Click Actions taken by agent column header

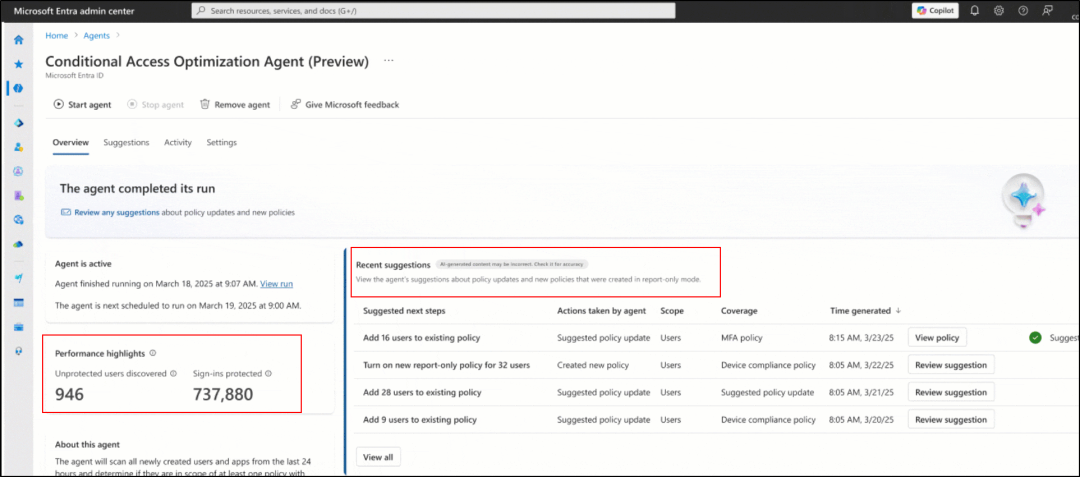point(601,311)
